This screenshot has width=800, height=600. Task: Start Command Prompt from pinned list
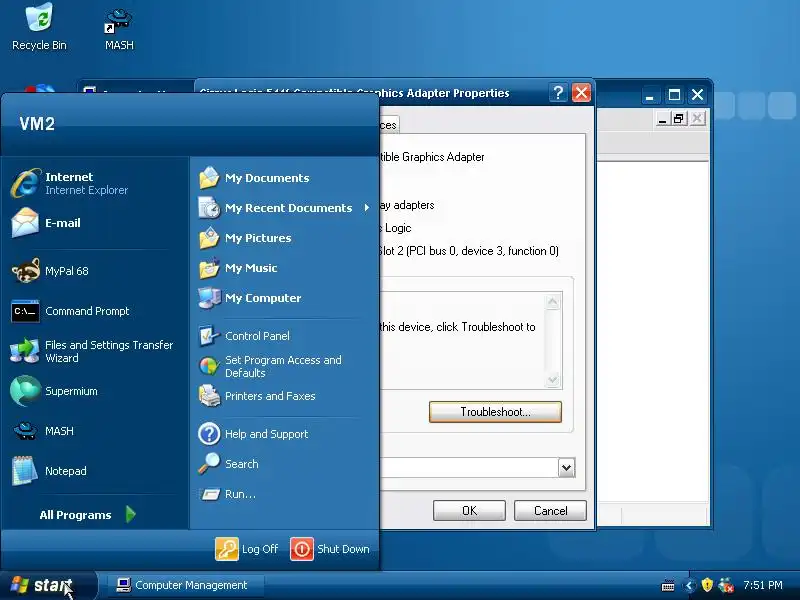tap(95, 311)
